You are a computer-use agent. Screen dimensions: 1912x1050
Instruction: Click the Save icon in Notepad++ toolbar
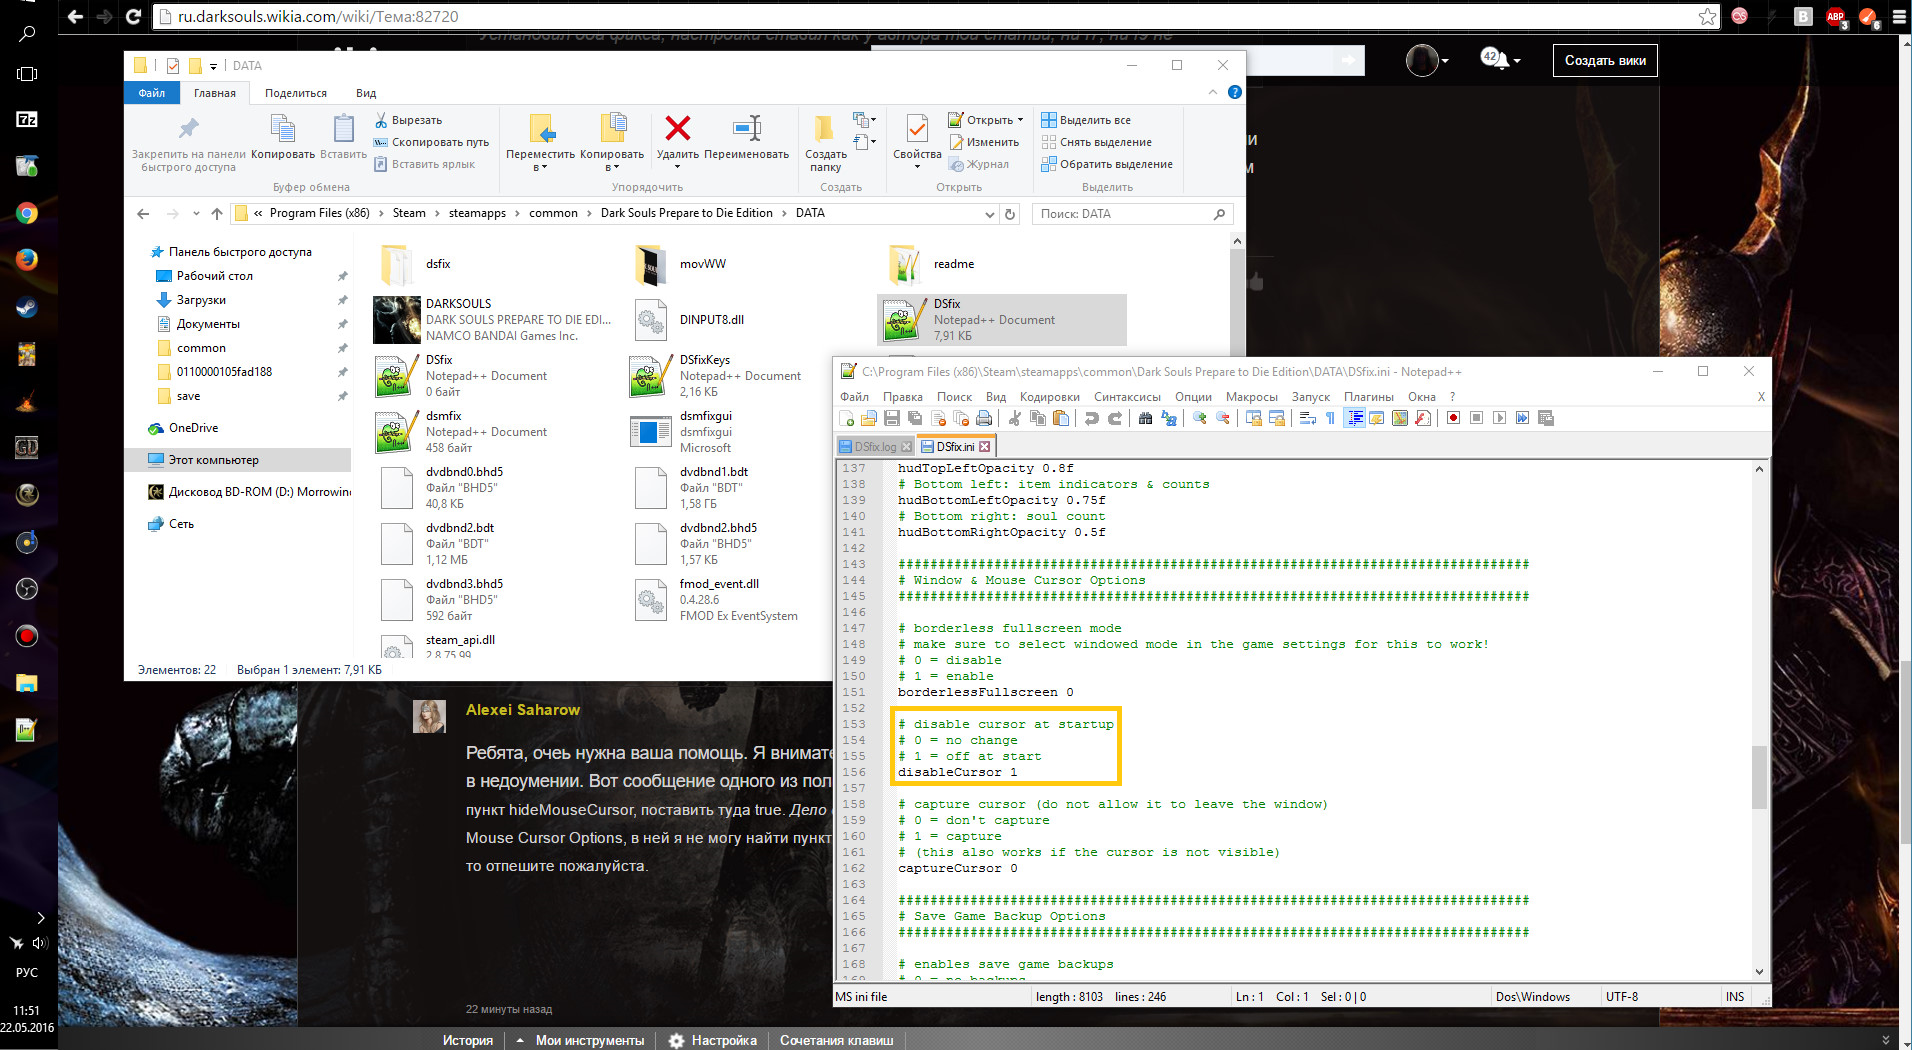click(x=892, y=418)
